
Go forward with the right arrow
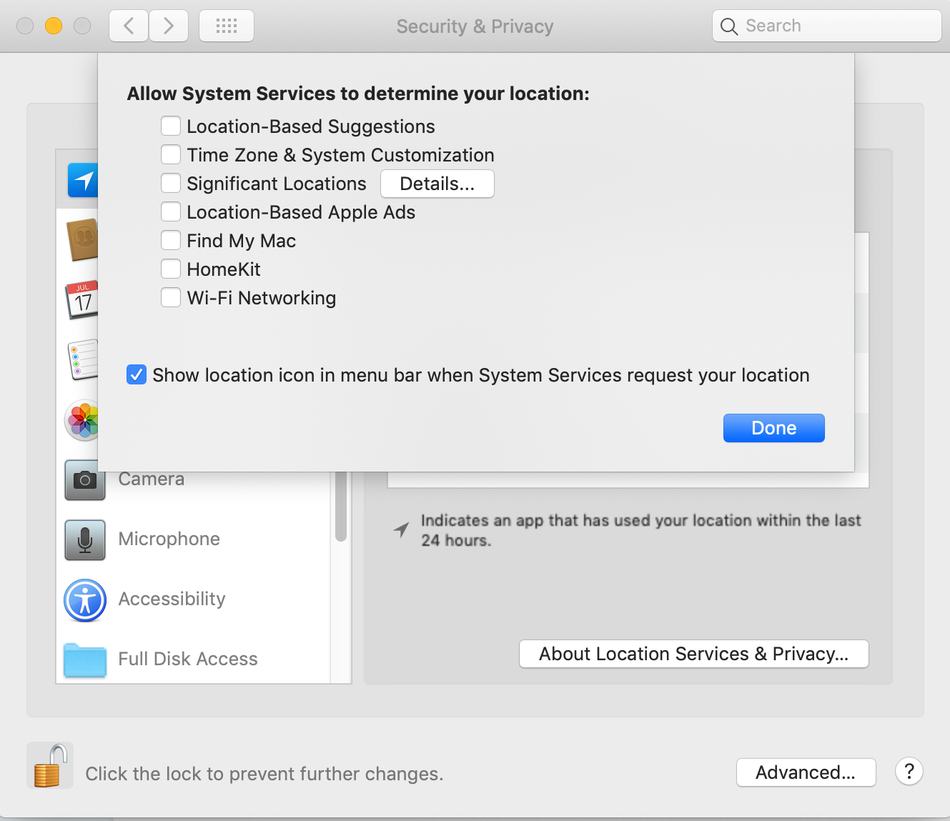pyautogui.click(x=168, y=25)
